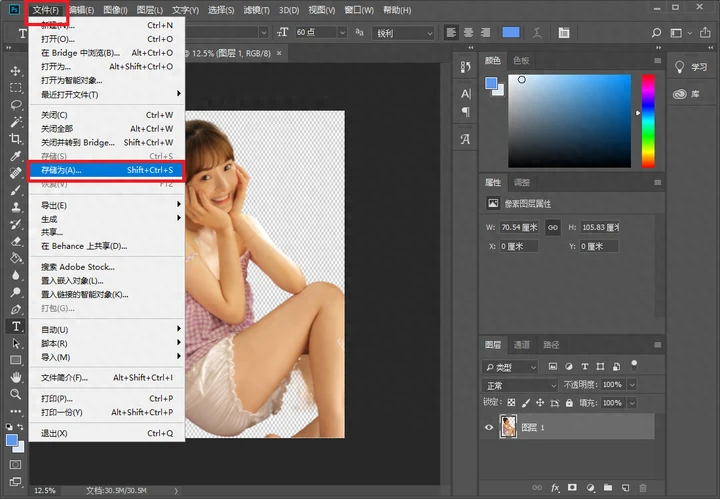Image resolution: width=720 pixels, height=499 pixels.
Task: Select the Move tool
Action: coord(16,71)
